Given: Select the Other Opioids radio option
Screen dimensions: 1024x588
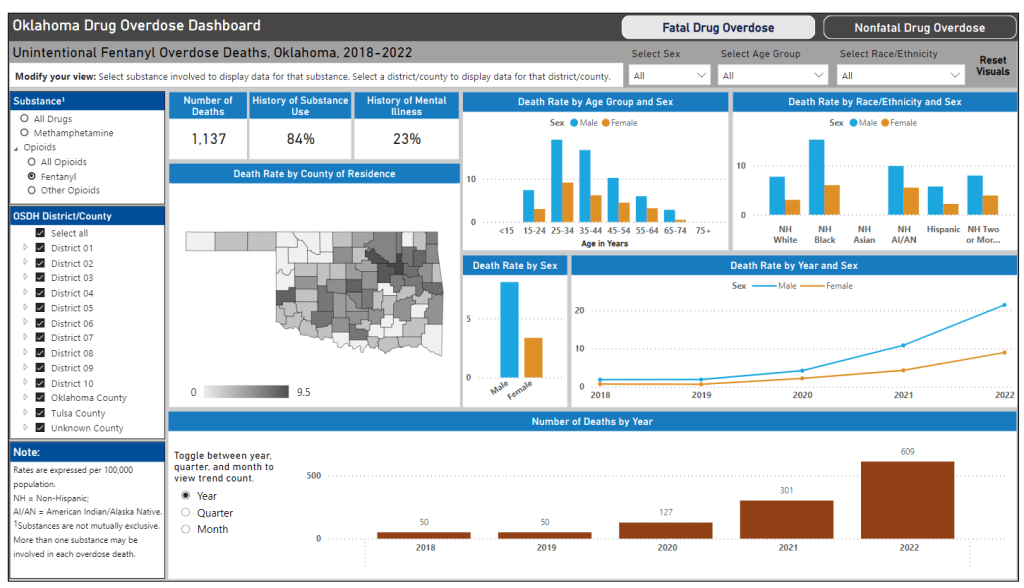Looking at the screenshot, I should tap(32, 190).
